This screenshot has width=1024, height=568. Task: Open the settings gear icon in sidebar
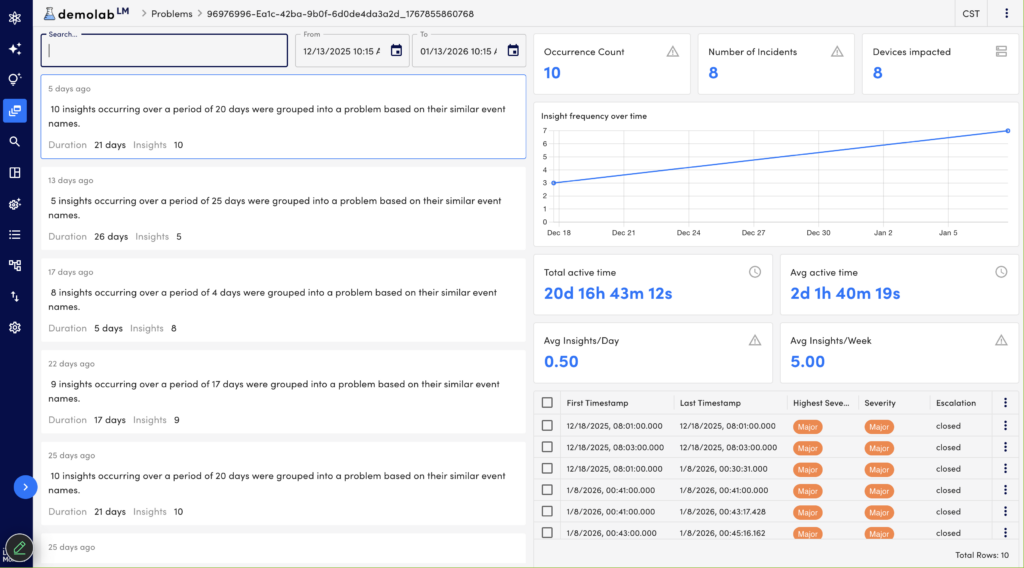point(14,327)
